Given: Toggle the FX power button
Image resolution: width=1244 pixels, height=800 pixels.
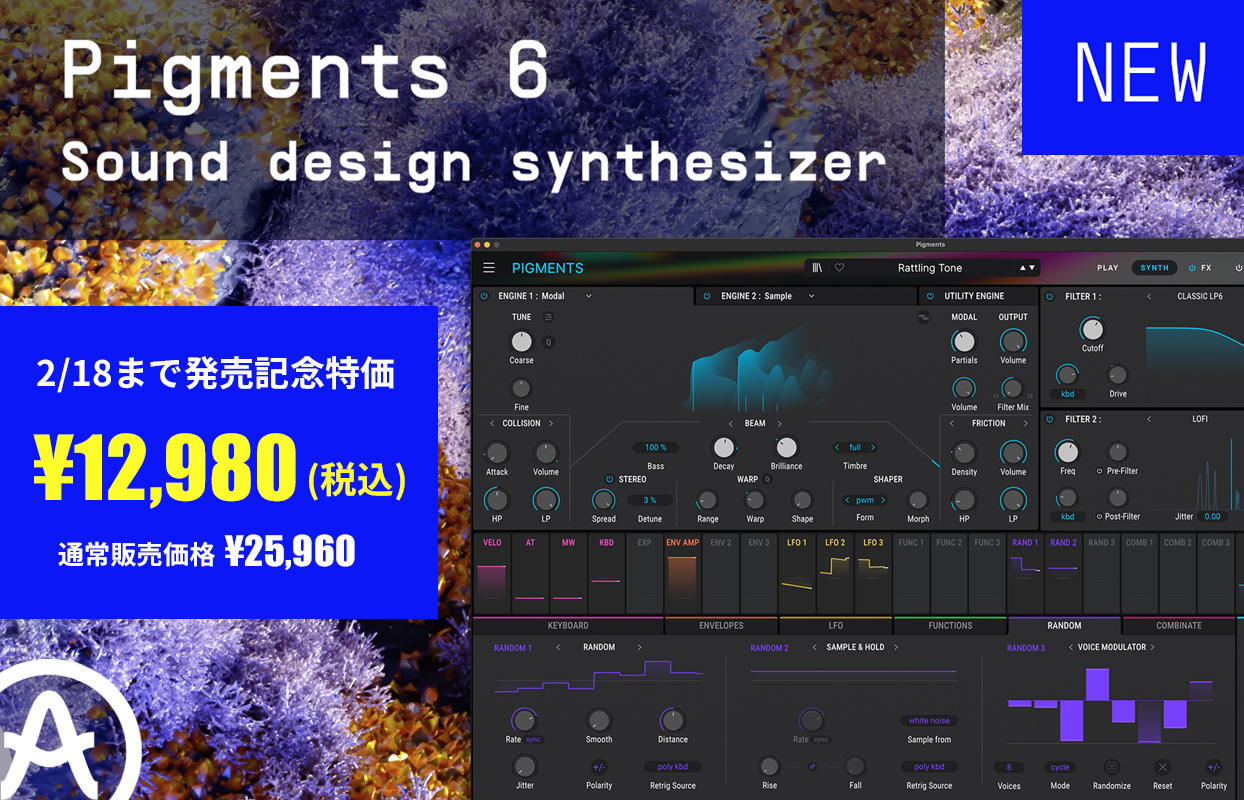Looking at the screenshot, I should (x=1192, y=268).
